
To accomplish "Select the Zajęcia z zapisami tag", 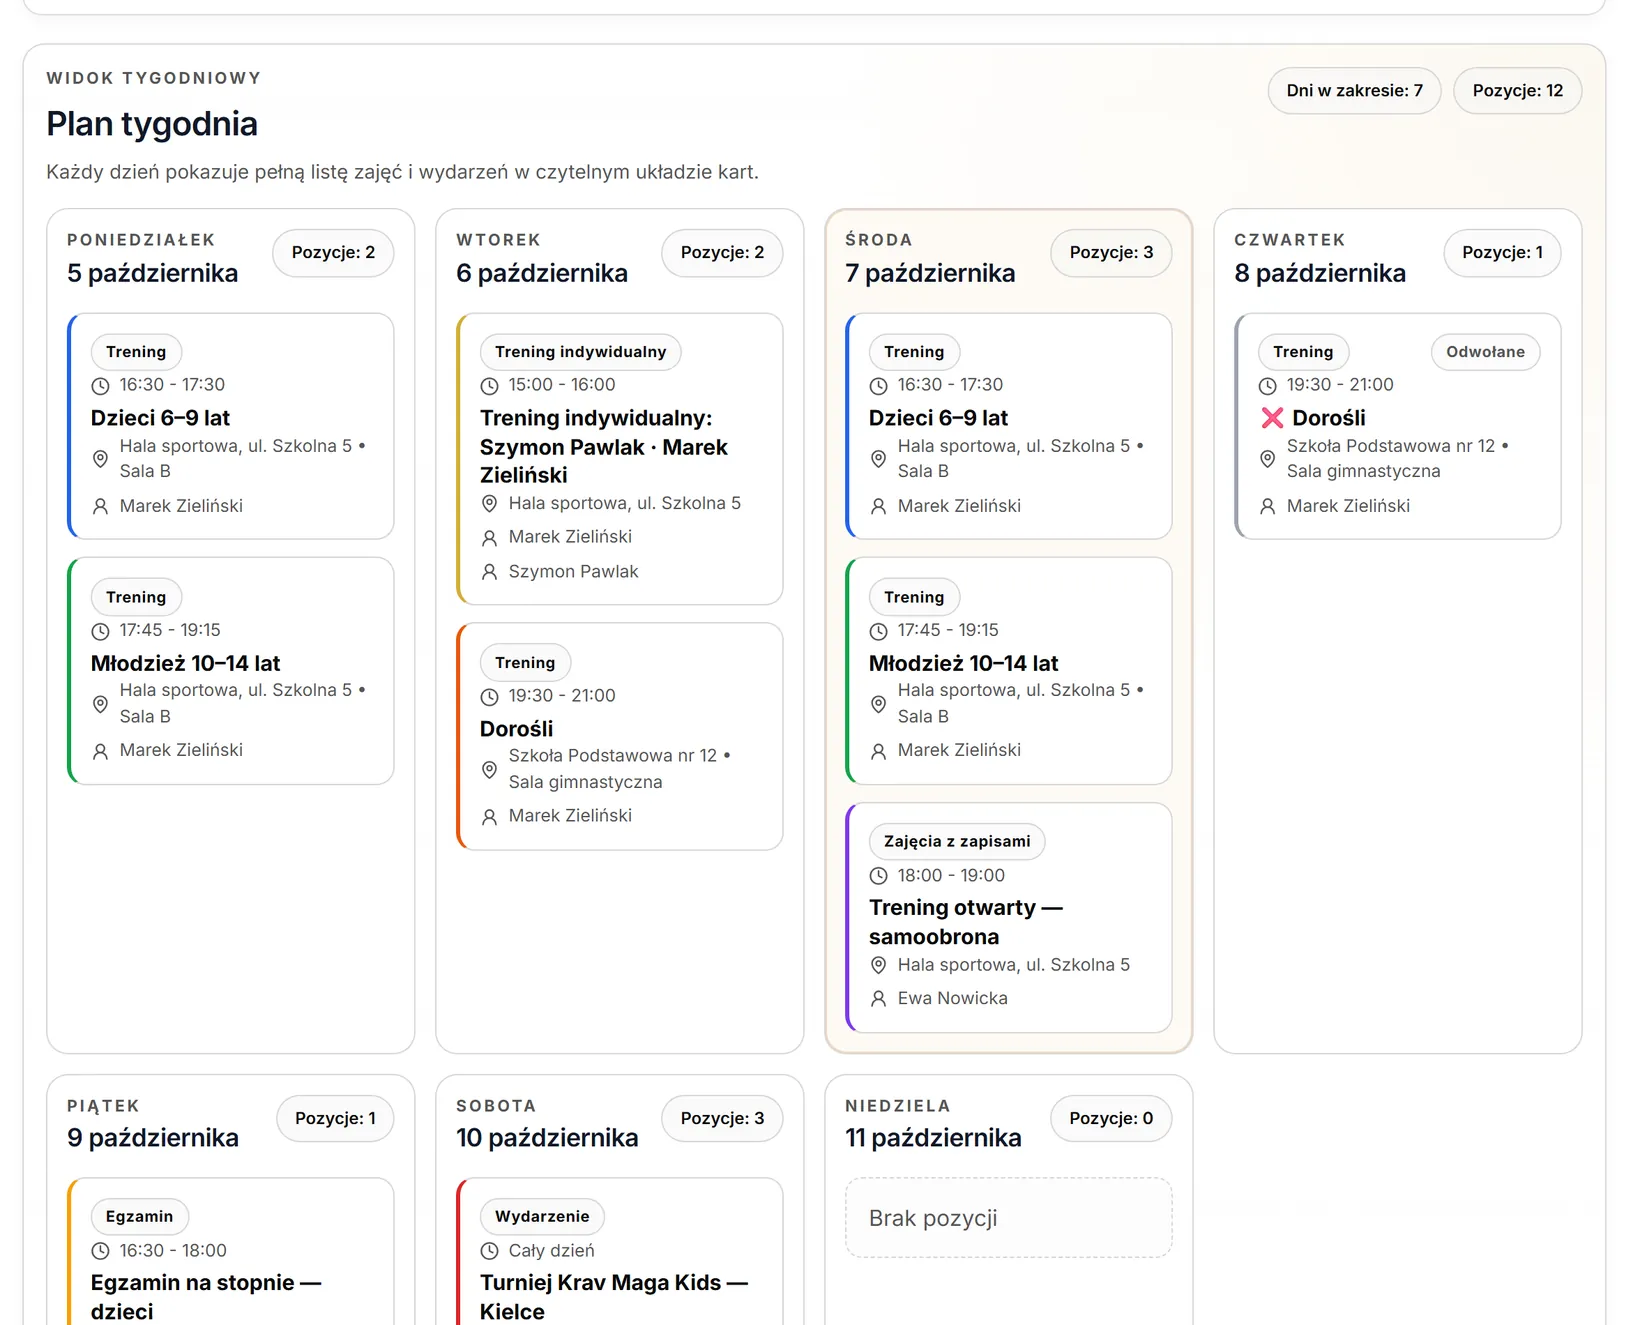I will 957,842.
